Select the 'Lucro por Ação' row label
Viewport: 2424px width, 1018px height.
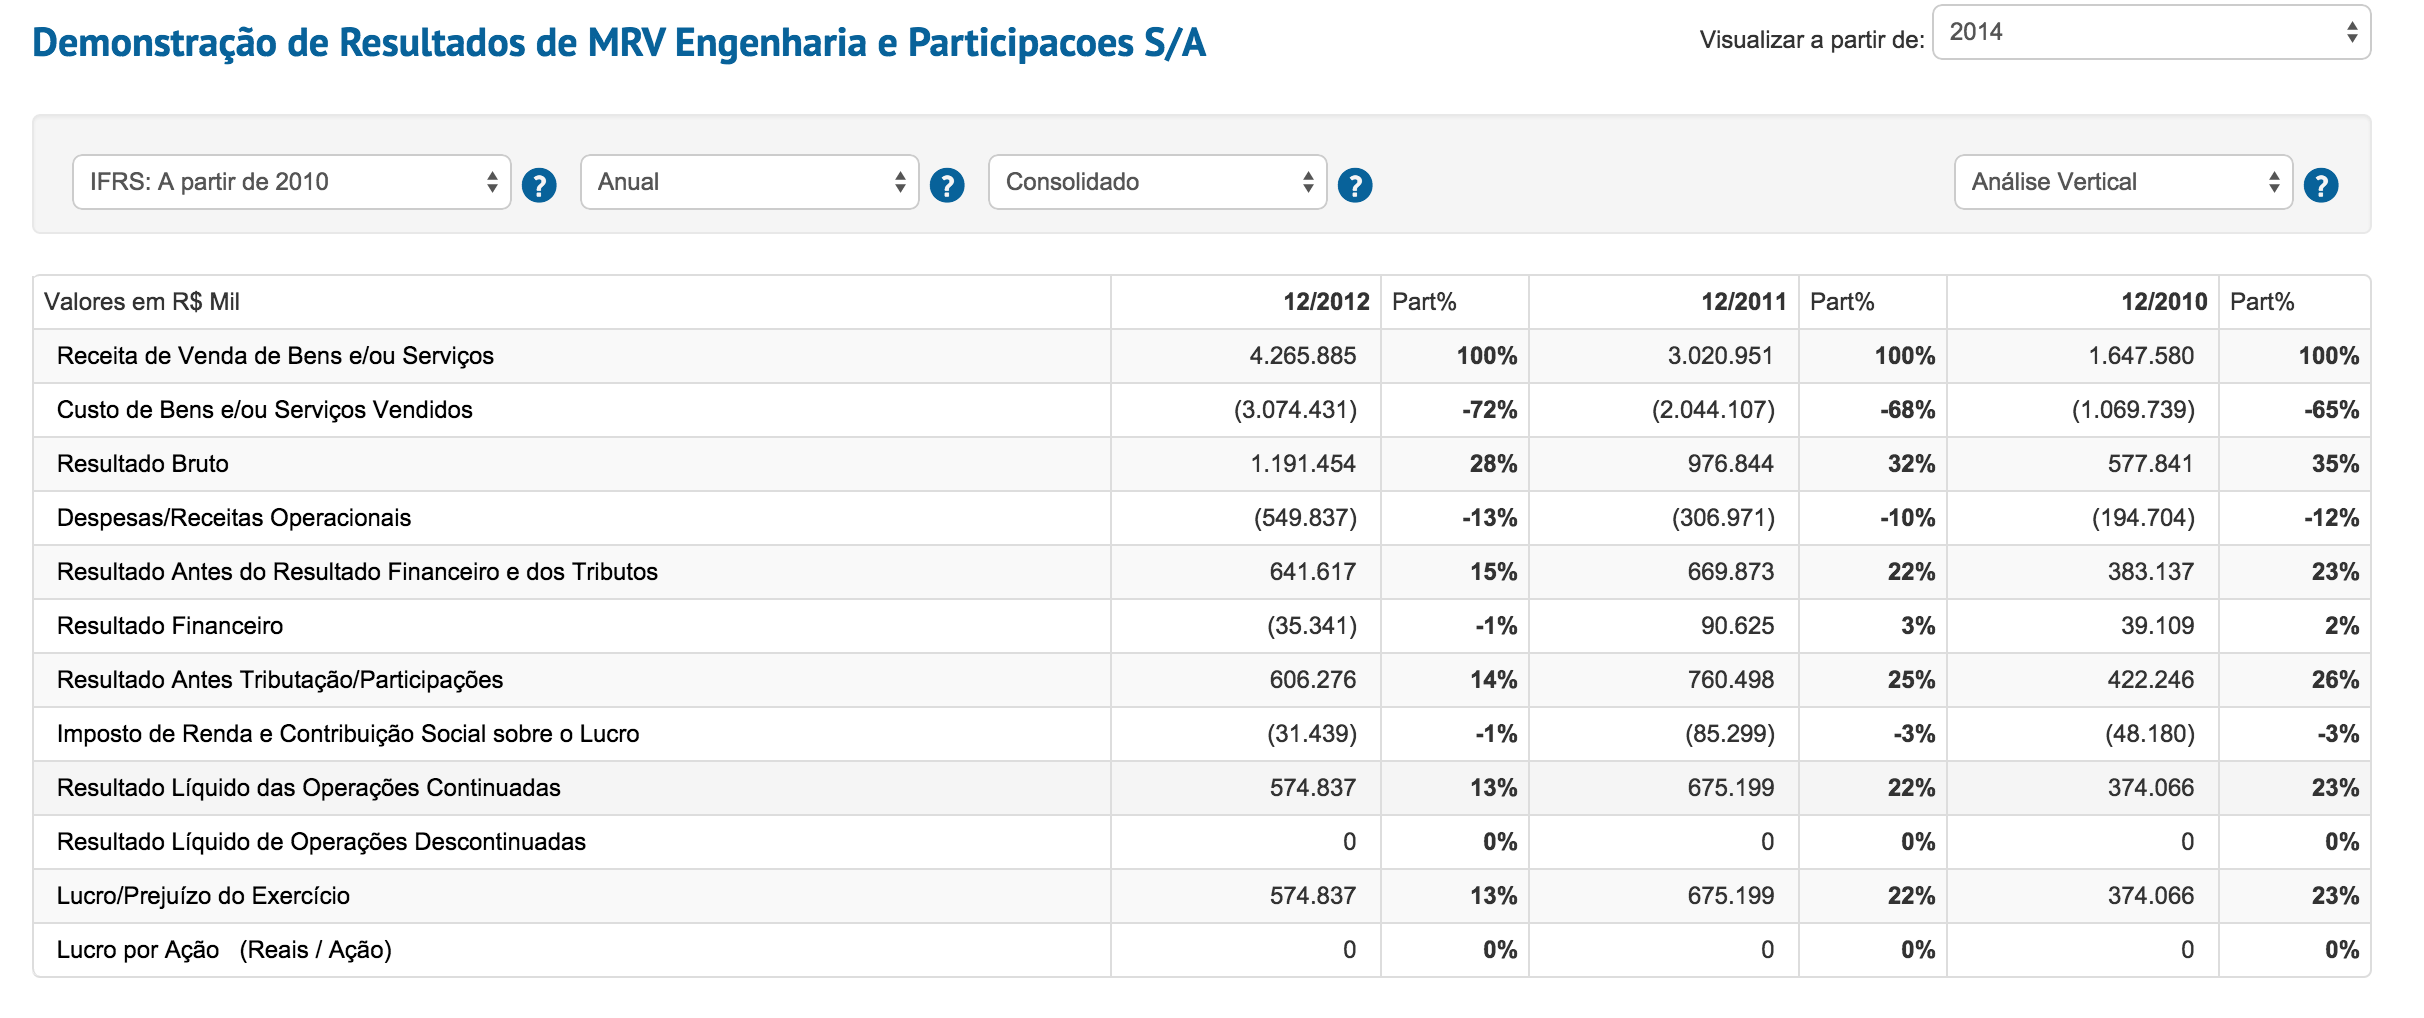pos(224,950)
